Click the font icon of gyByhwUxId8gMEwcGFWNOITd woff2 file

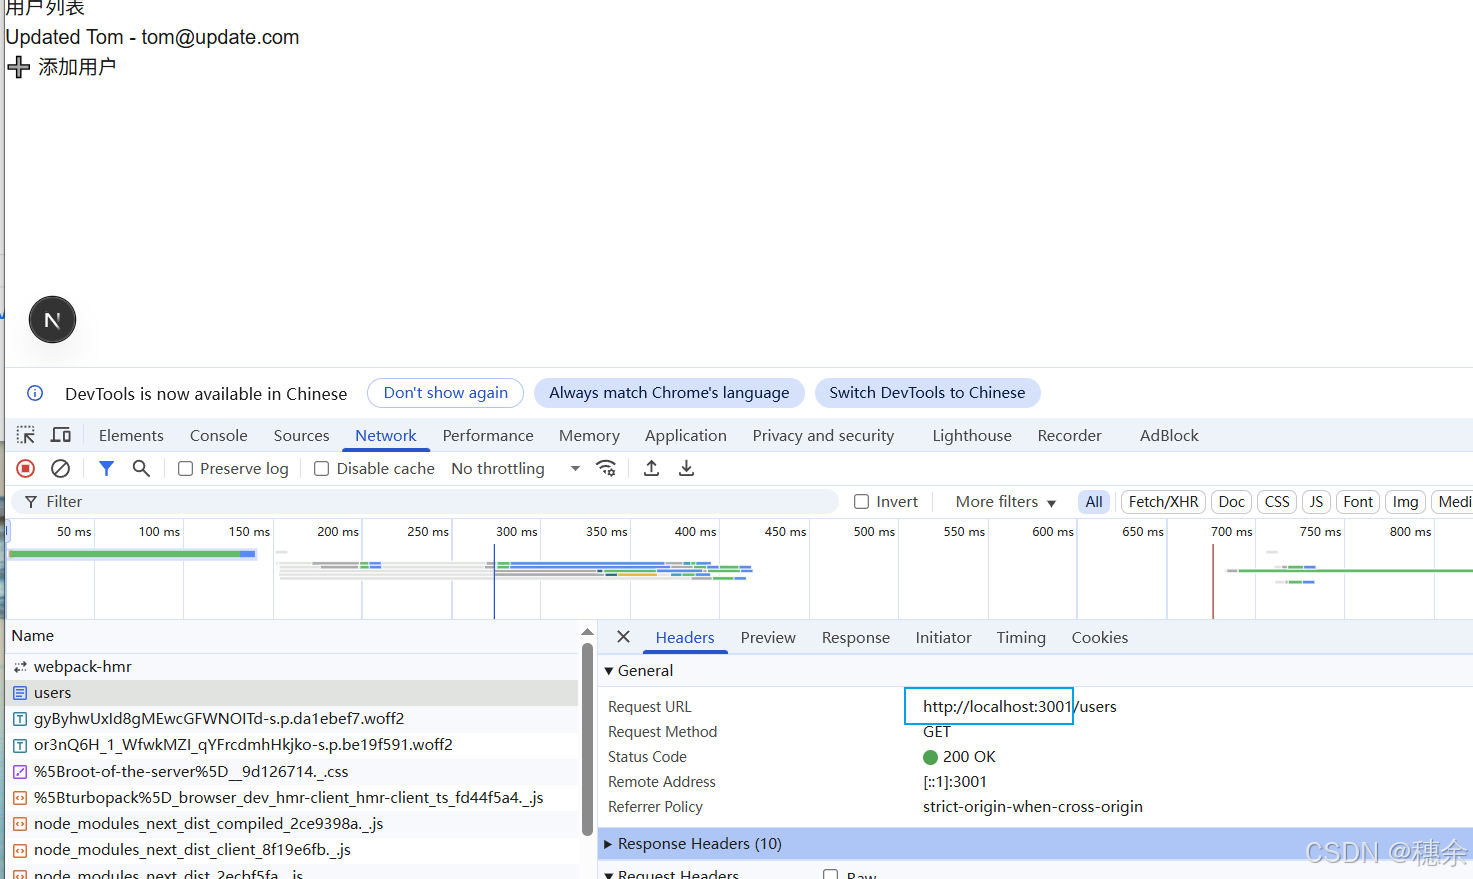pos(20,718)
